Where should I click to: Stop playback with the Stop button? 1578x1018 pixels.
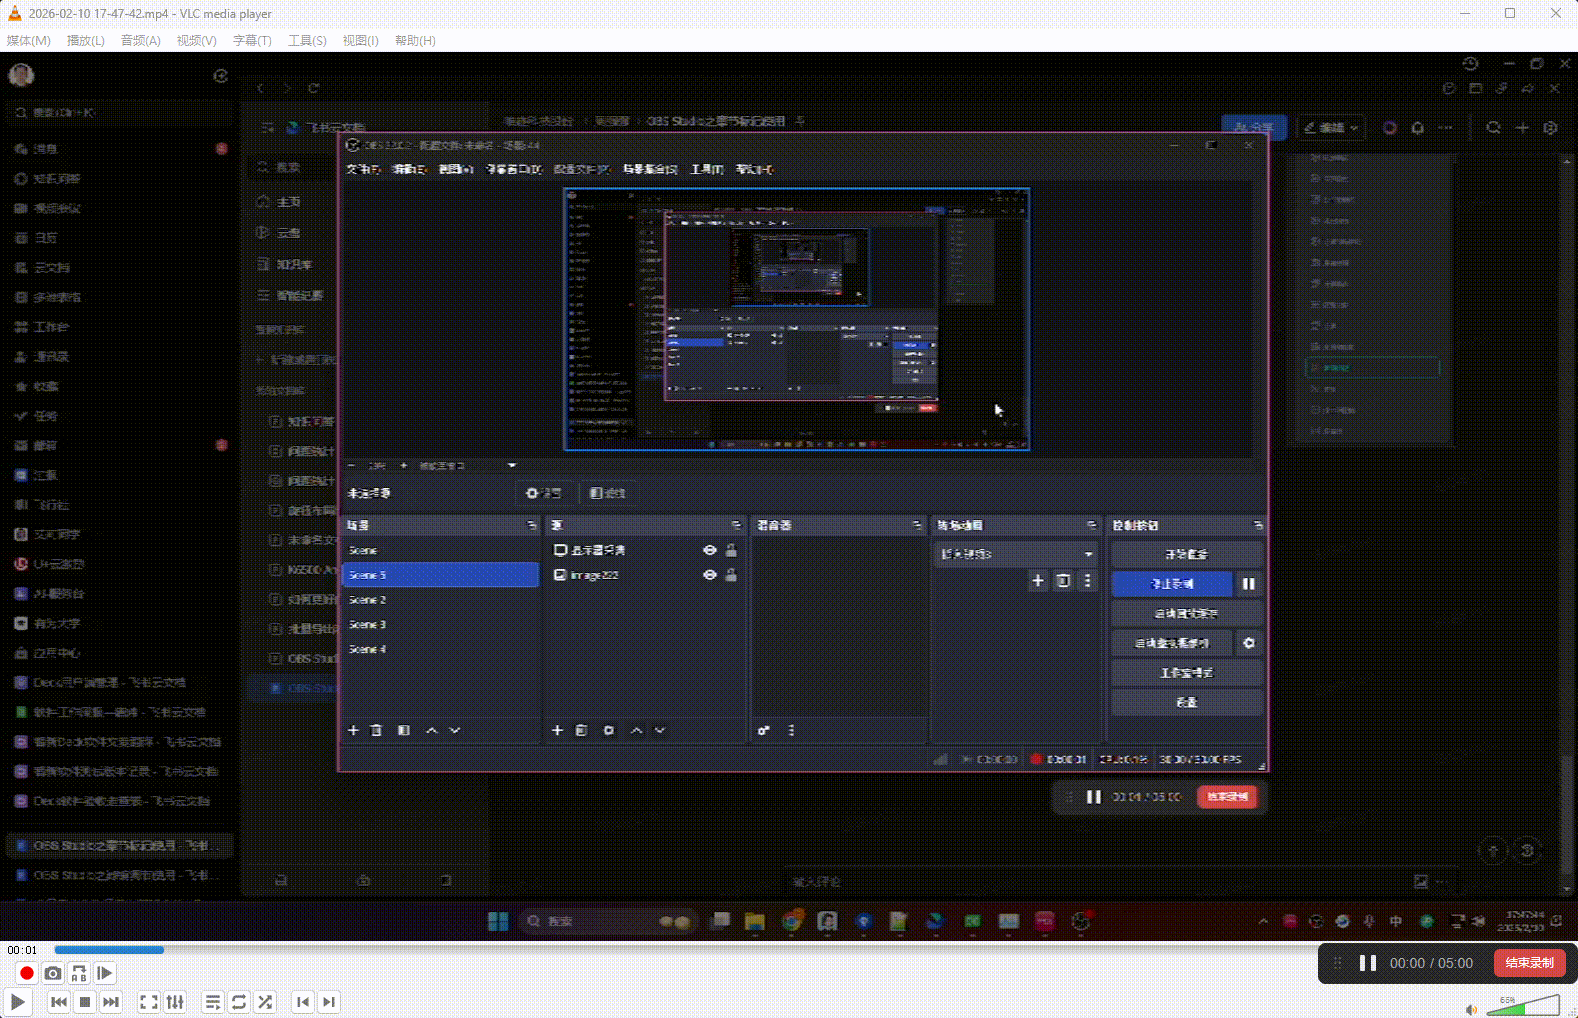point(85,1002)
